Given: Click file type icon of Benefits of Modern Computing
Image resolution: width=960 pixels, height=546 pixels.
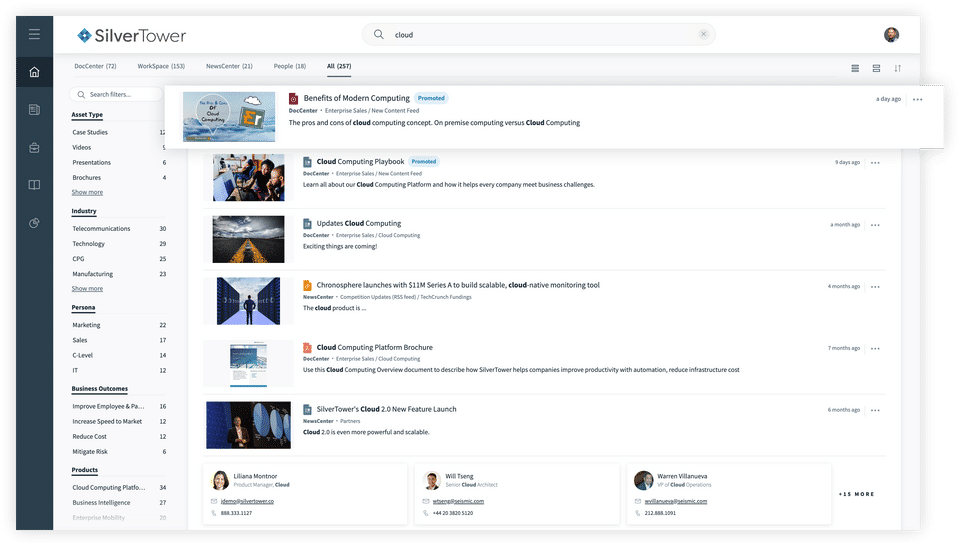Looking at the screenshot, I should click(293, 99).
